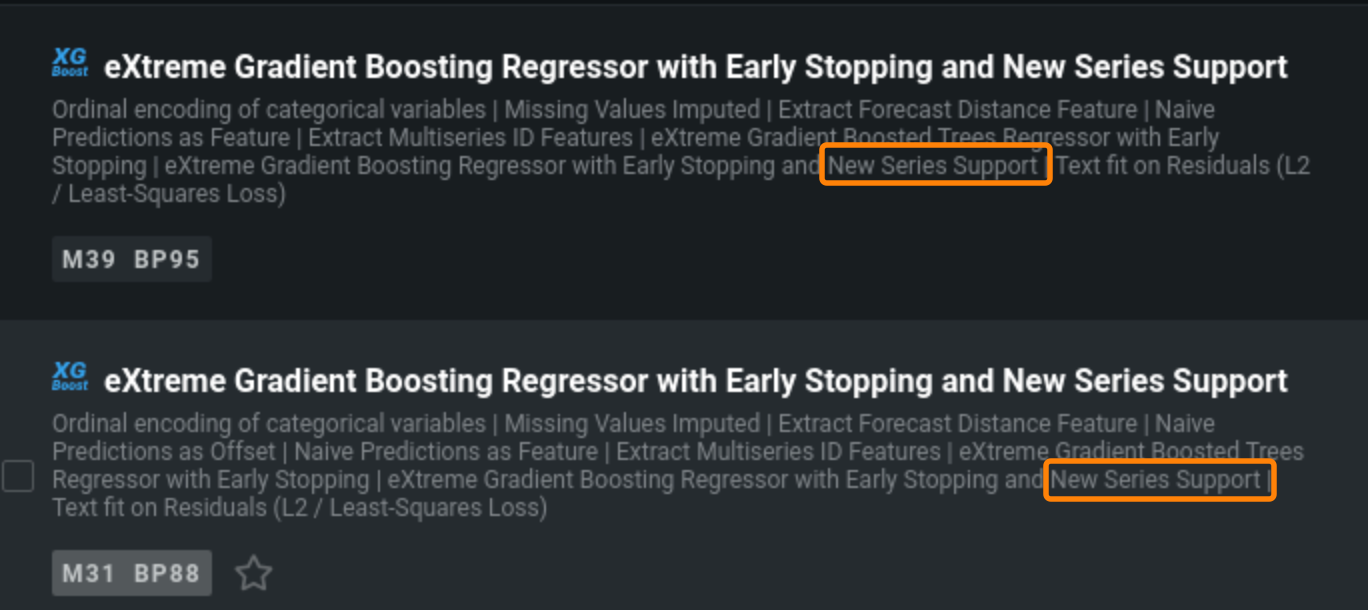Open the M39 model title

click(696, 67)
